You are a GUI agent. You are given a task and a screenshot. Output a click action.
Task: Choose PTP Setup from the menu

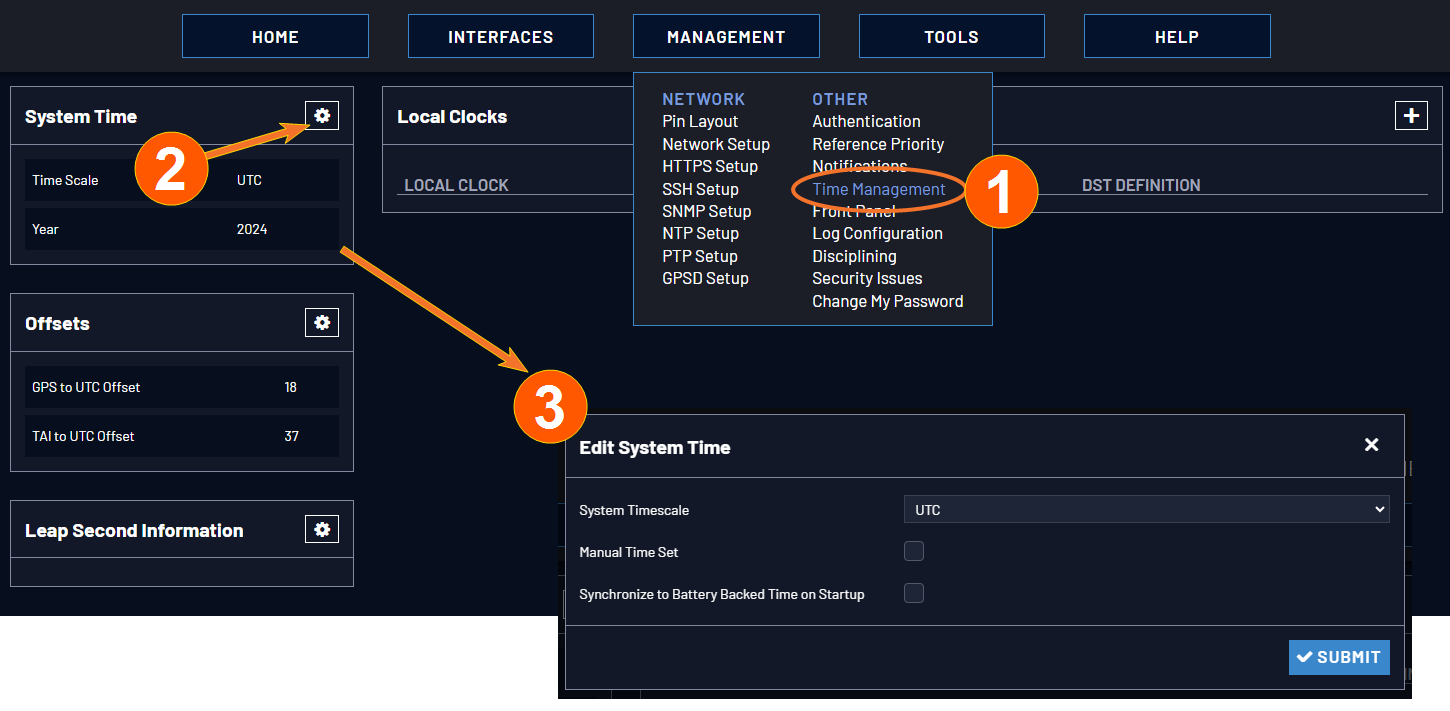pos(700,256)
